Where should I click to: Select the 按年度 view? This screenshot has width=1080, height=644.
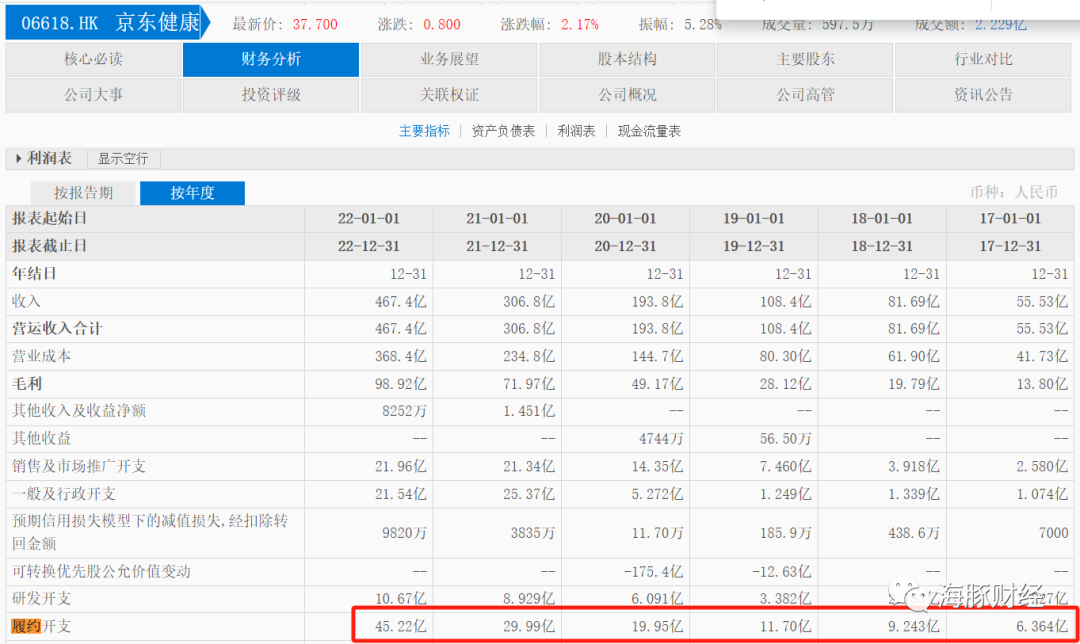point(192,193)
